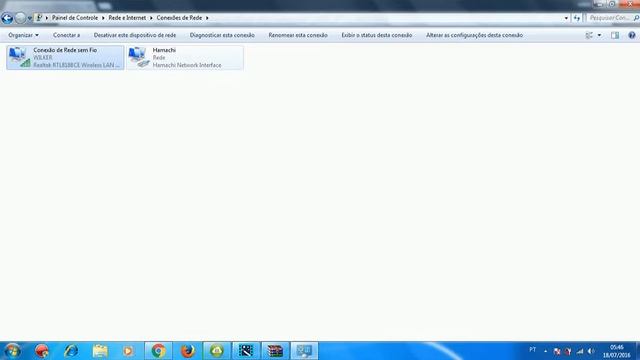Image resolution: width=640 pixels, height=360 pixels.
Task: Click the Hamachi Network Interface text
Action: 187,65
